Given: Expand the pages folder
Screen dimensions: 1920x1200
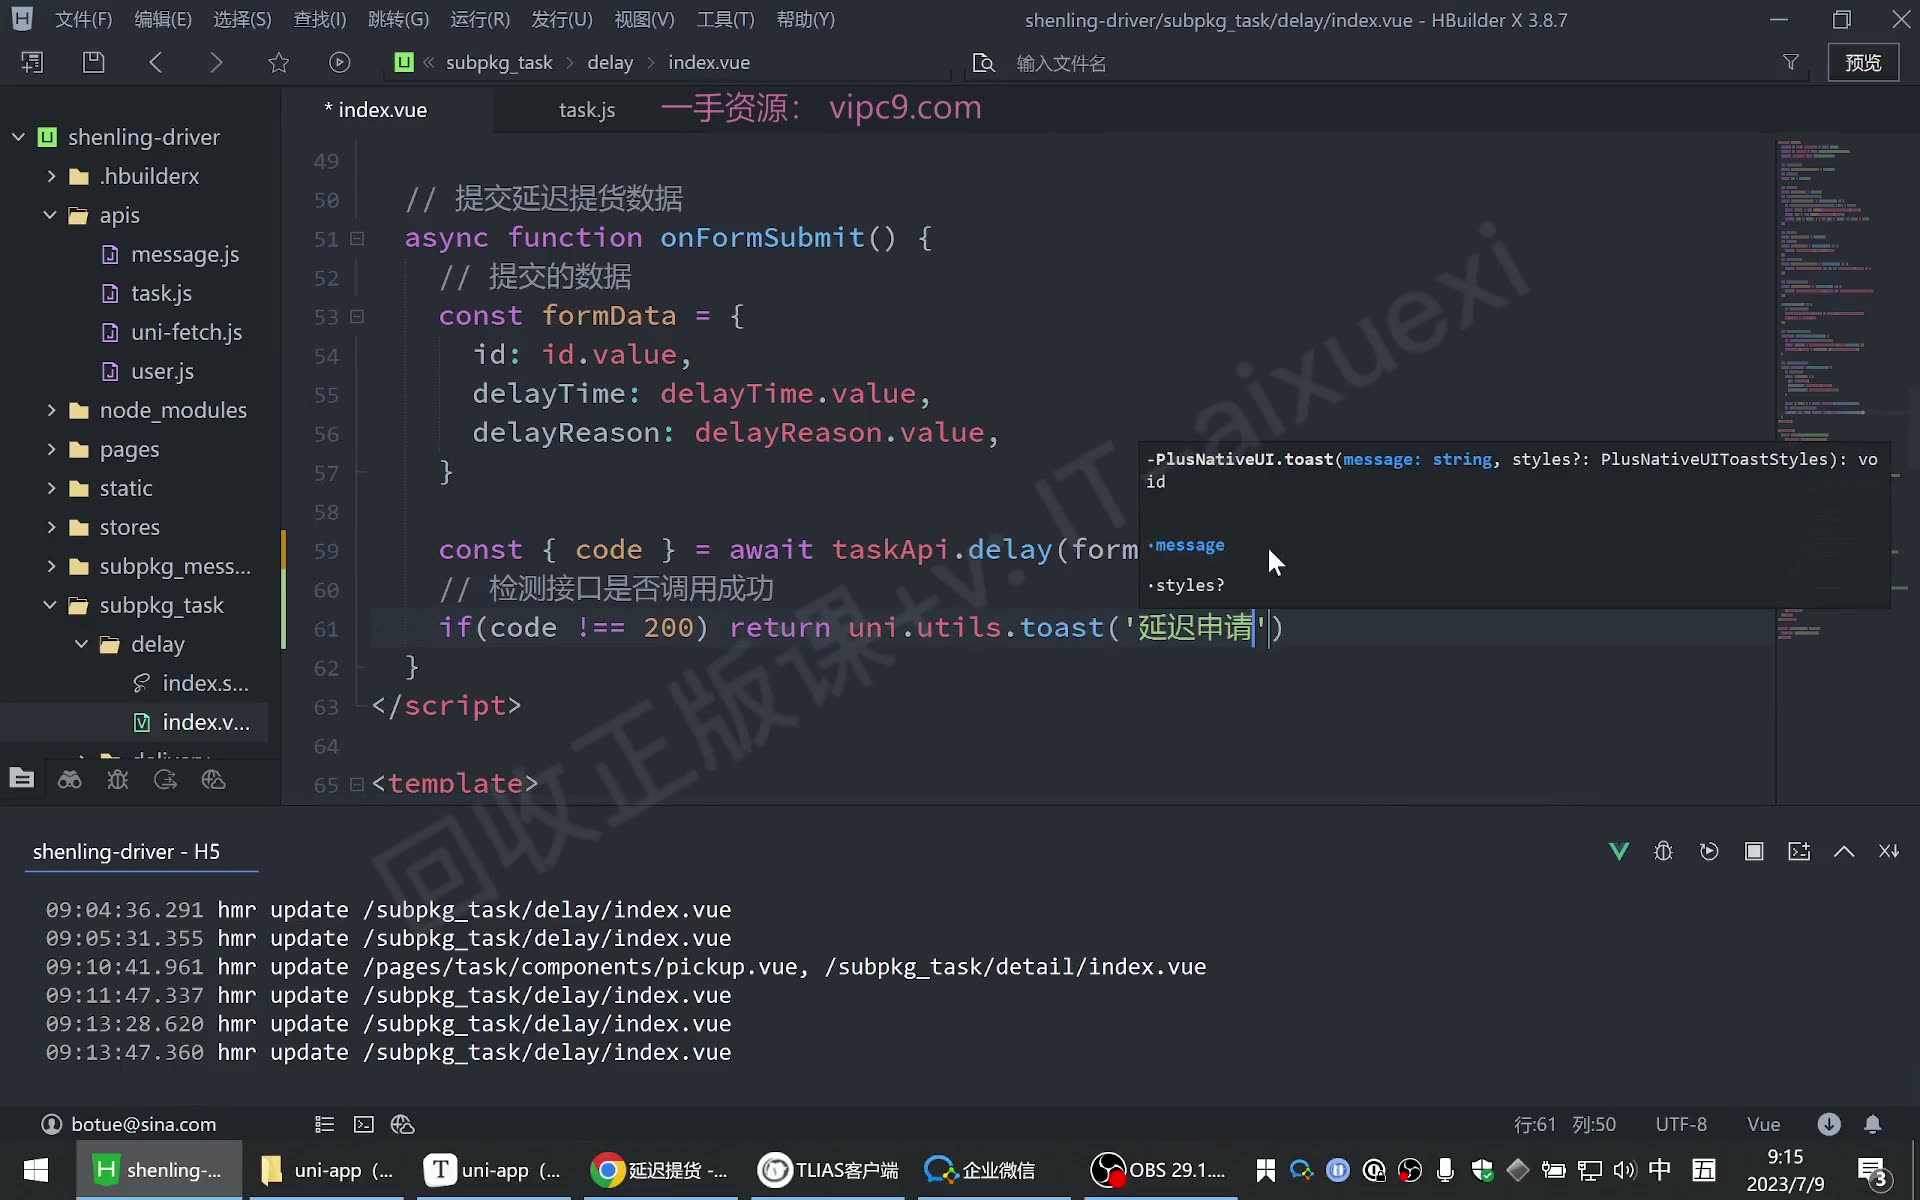Looking at the screenshot, I should tap(51, 449).
